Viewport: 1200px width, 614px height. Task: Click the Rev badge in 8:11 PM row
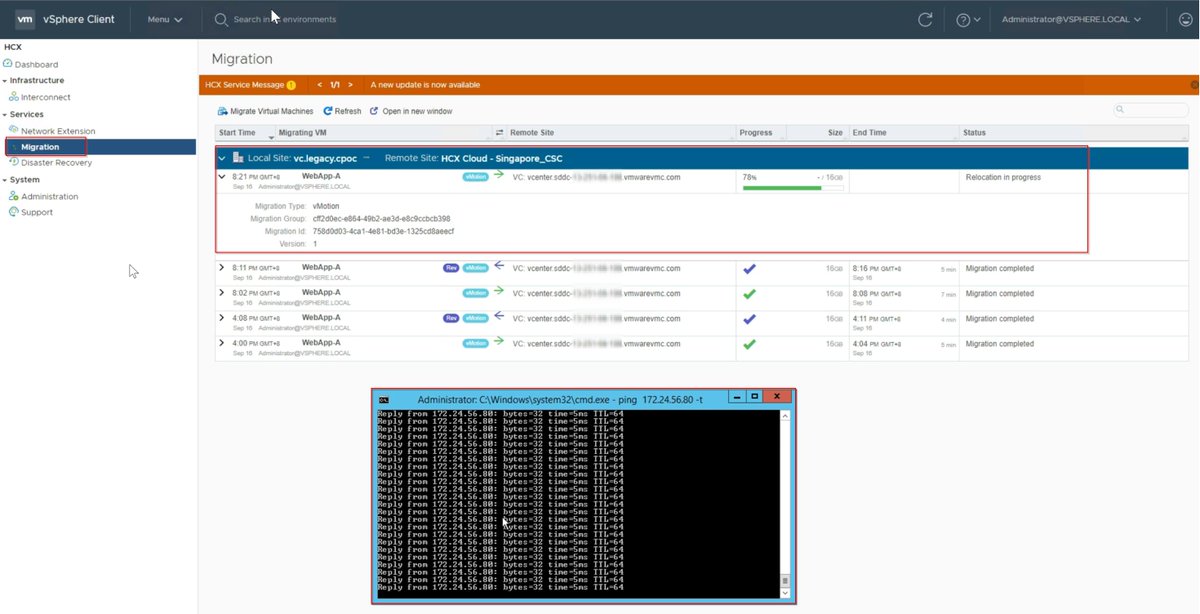[x=451, y=268]
